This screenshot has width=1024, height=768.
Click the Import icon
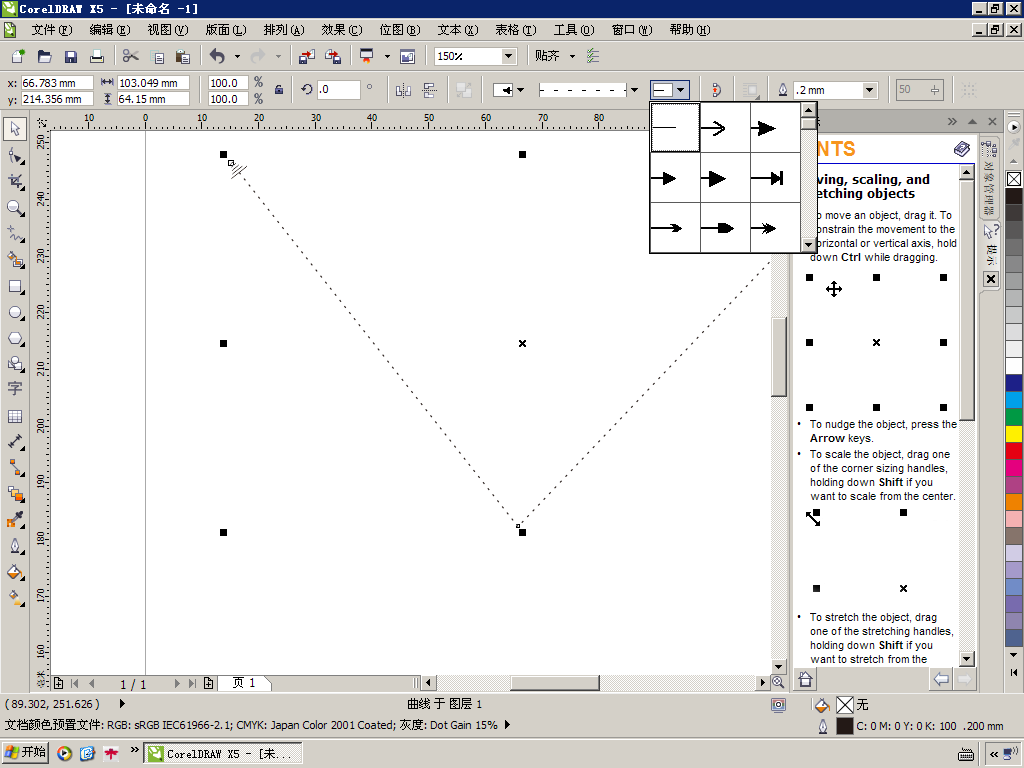tap(307, 56)
